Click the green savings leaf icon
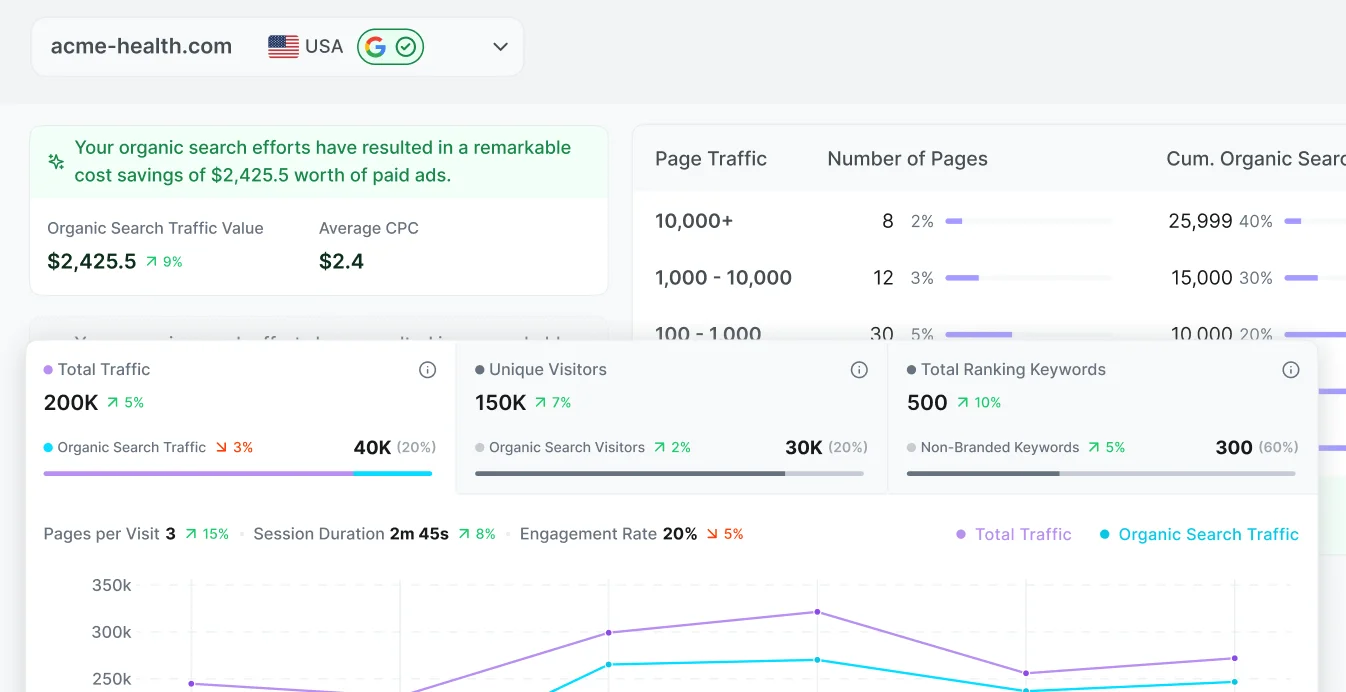 pyautogui.click(x=56, y=160)
